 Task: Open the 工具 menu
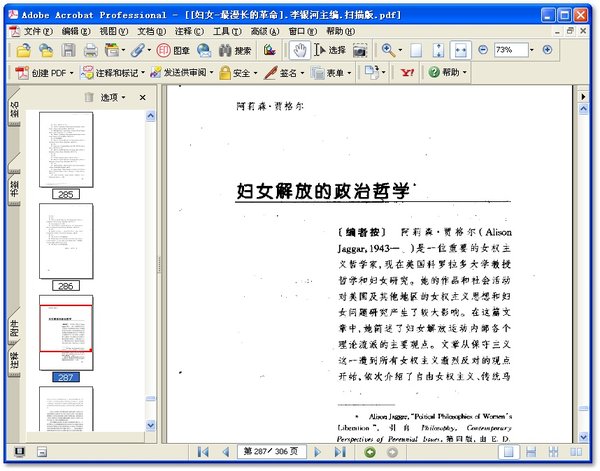point(227,31)
